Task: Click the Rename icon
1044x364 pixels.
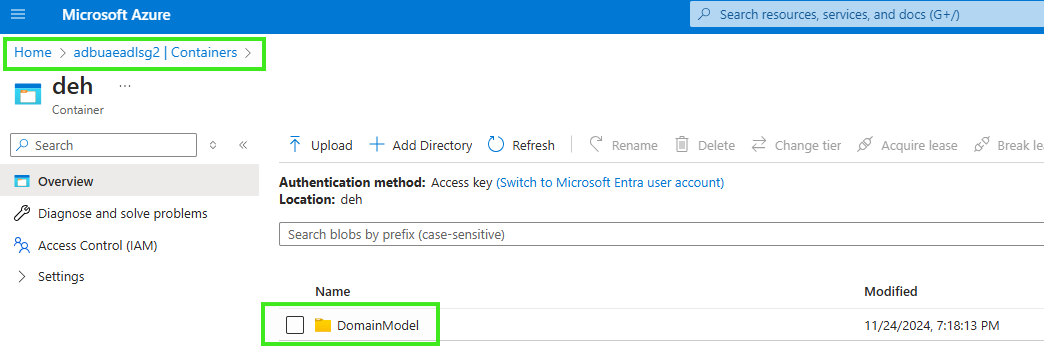Action: tap(597, 144)
